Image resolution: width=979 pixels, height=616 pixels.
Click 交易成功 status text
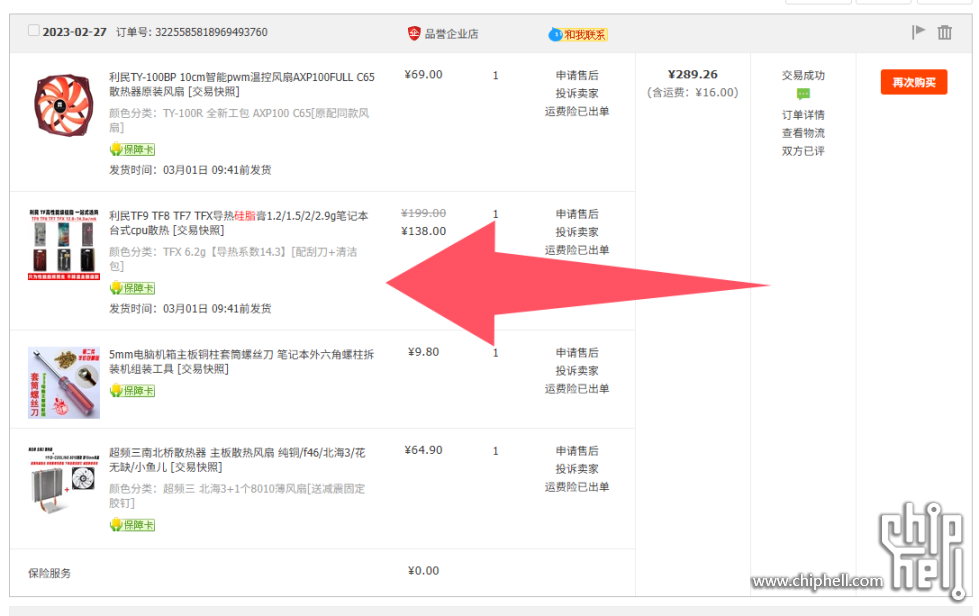point(803,76)
